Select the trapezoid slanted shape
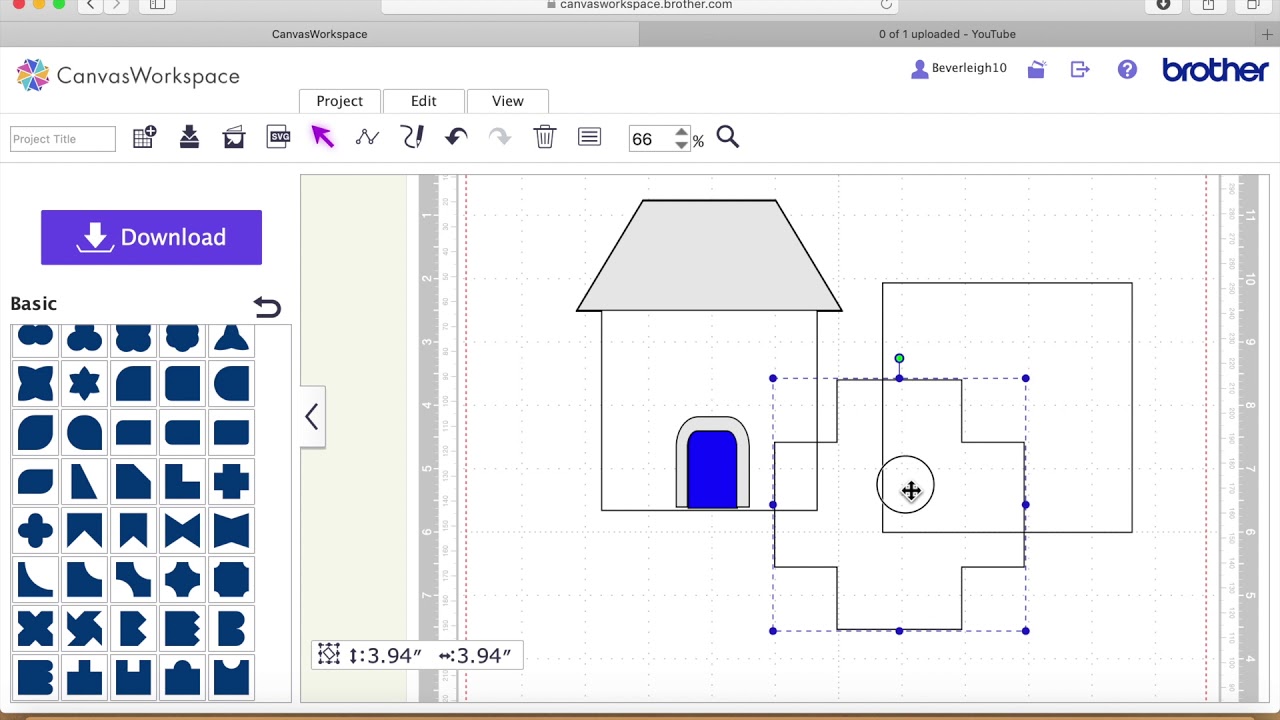The image size is (1280, 720). [x=84, y=481]
